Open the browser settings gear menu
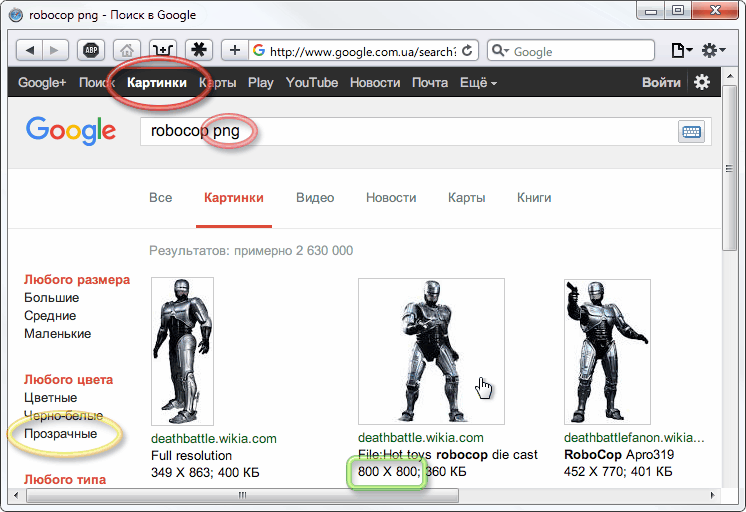Screen dimensions: 746x512 [x=713, y=50]
